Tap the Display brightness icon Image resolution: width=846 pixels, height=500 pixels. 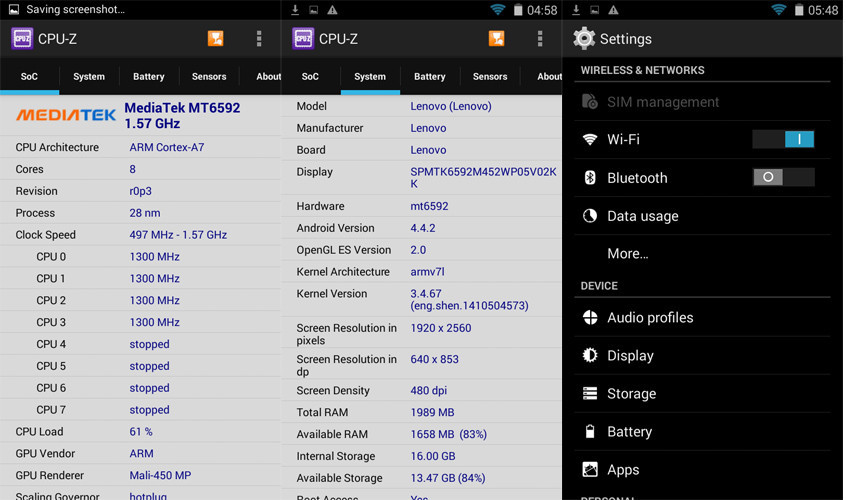point(590,356)
